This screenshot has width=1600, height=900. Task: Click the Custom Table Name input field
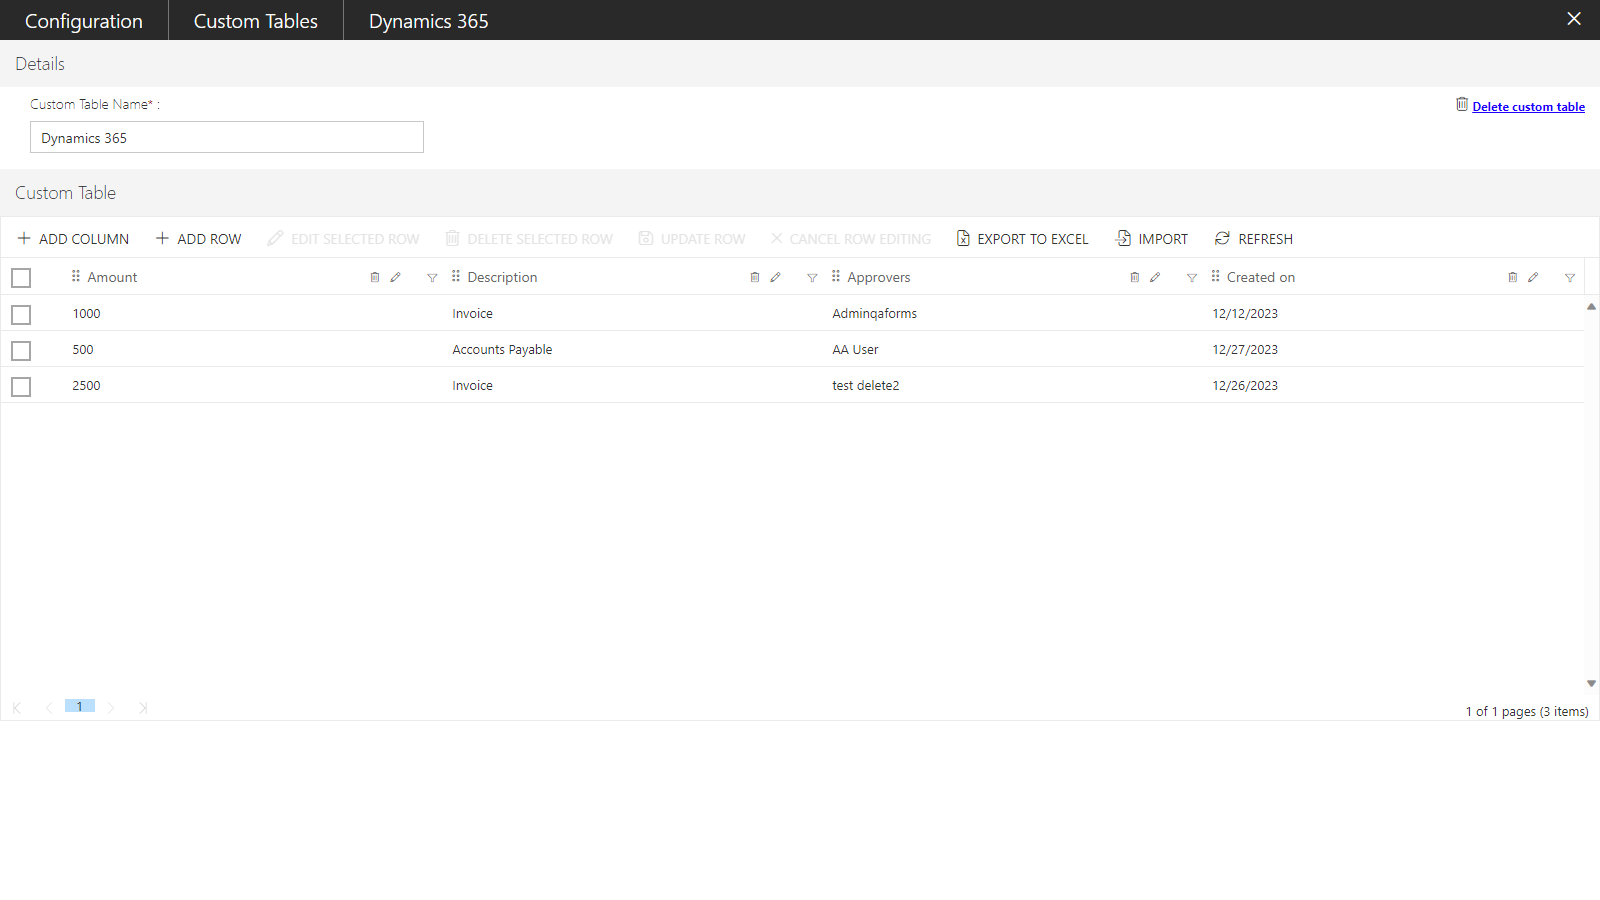pos(227,138)
